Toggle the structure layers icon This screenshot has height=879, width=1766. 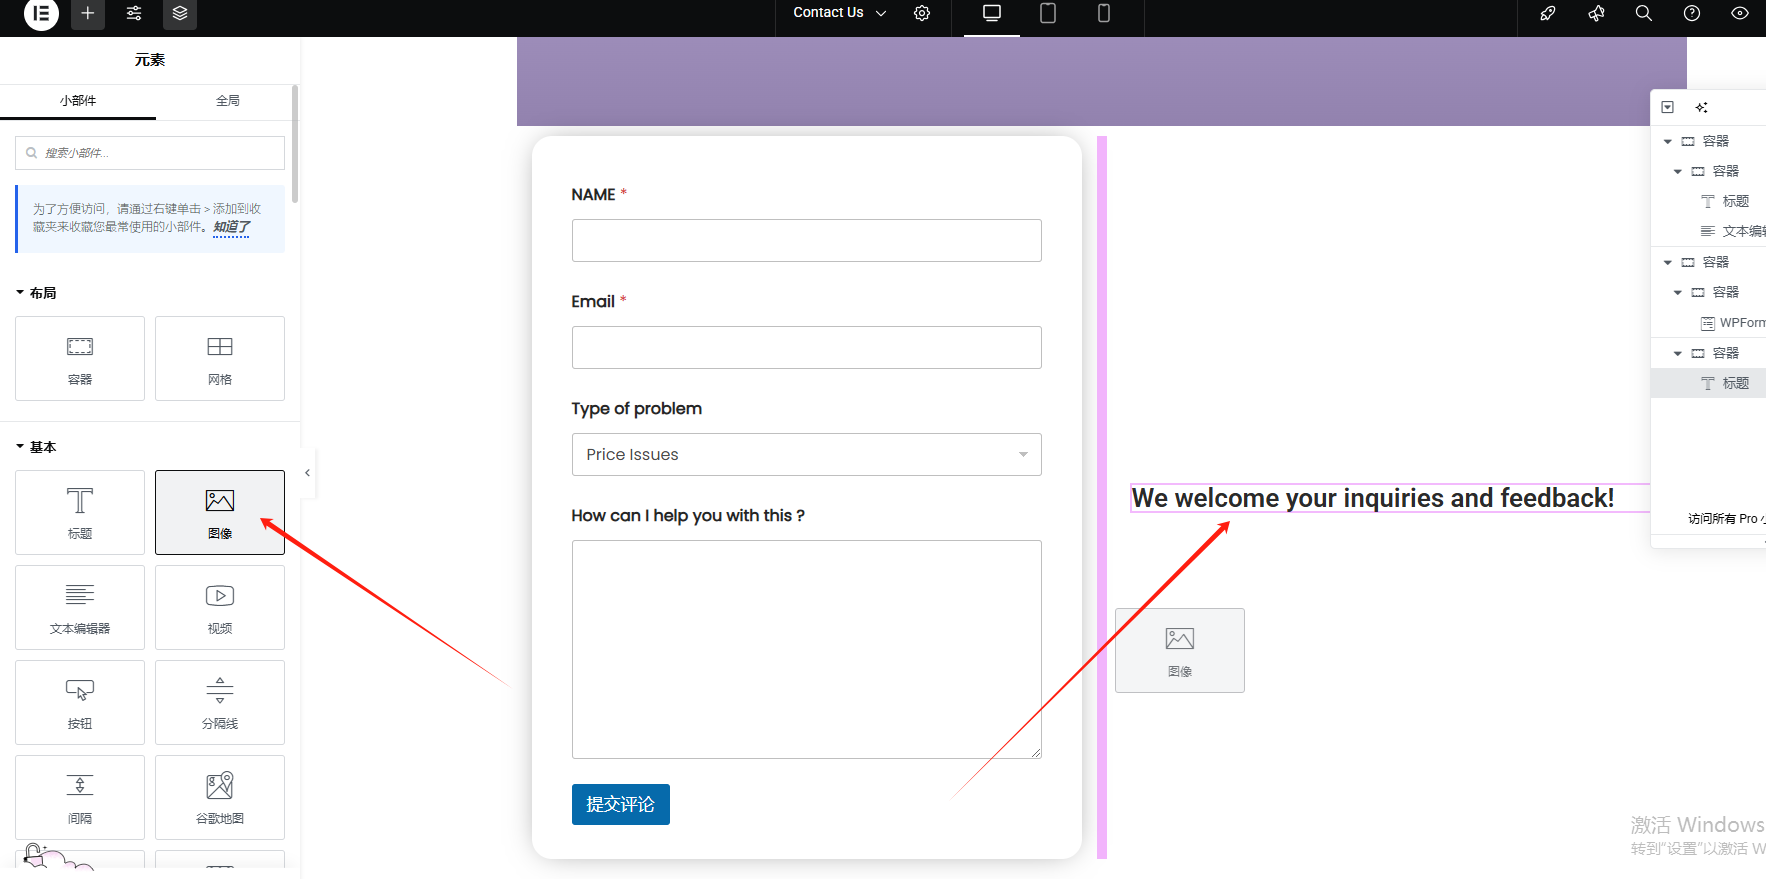180,14
